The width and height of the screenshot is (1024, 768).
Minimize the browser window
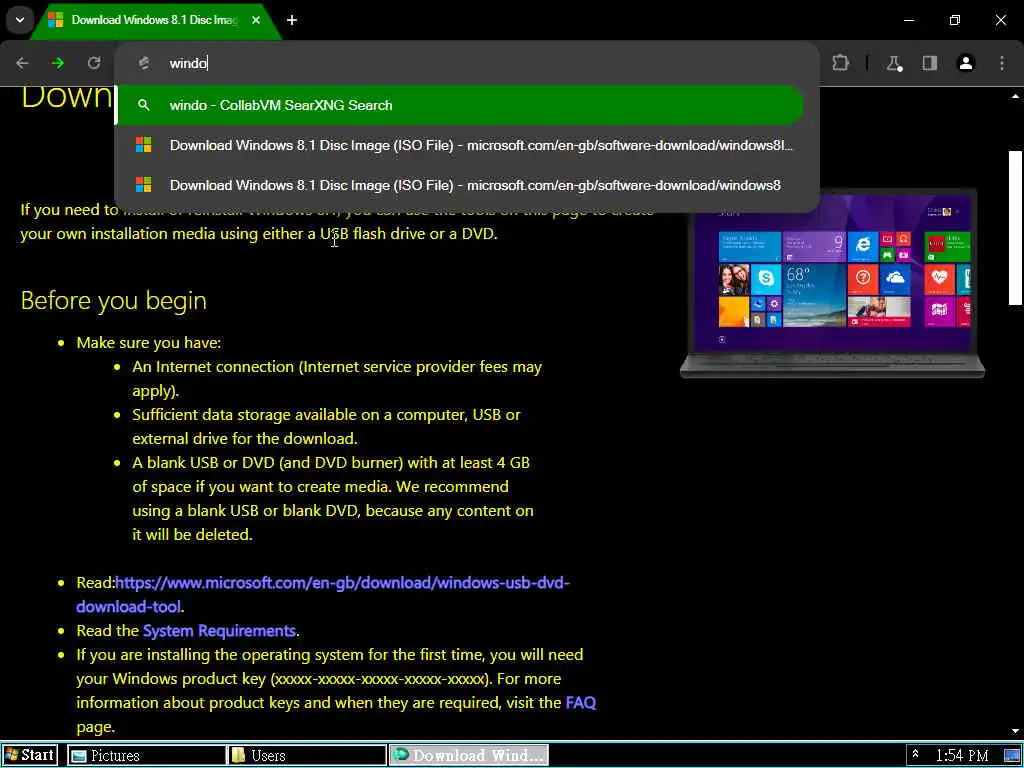pos(908,20)
